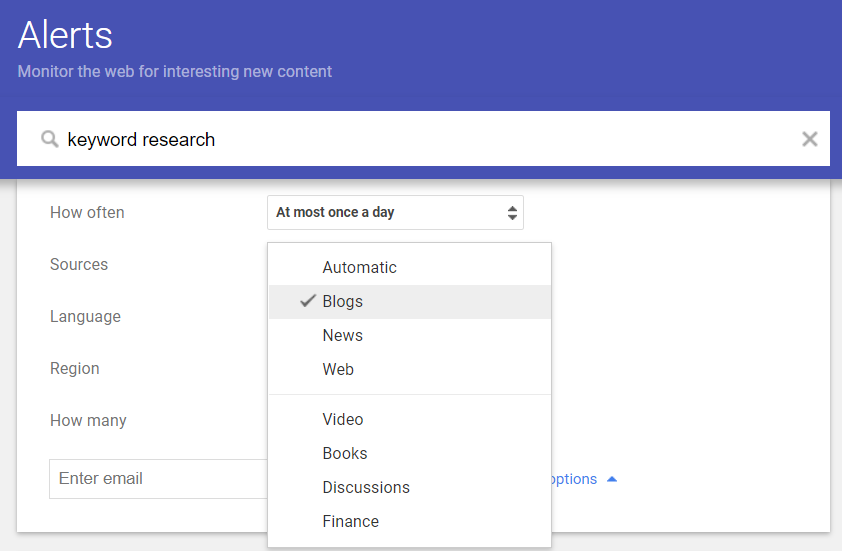
Task: Select News as the source
Action: [x=410, y=335]
